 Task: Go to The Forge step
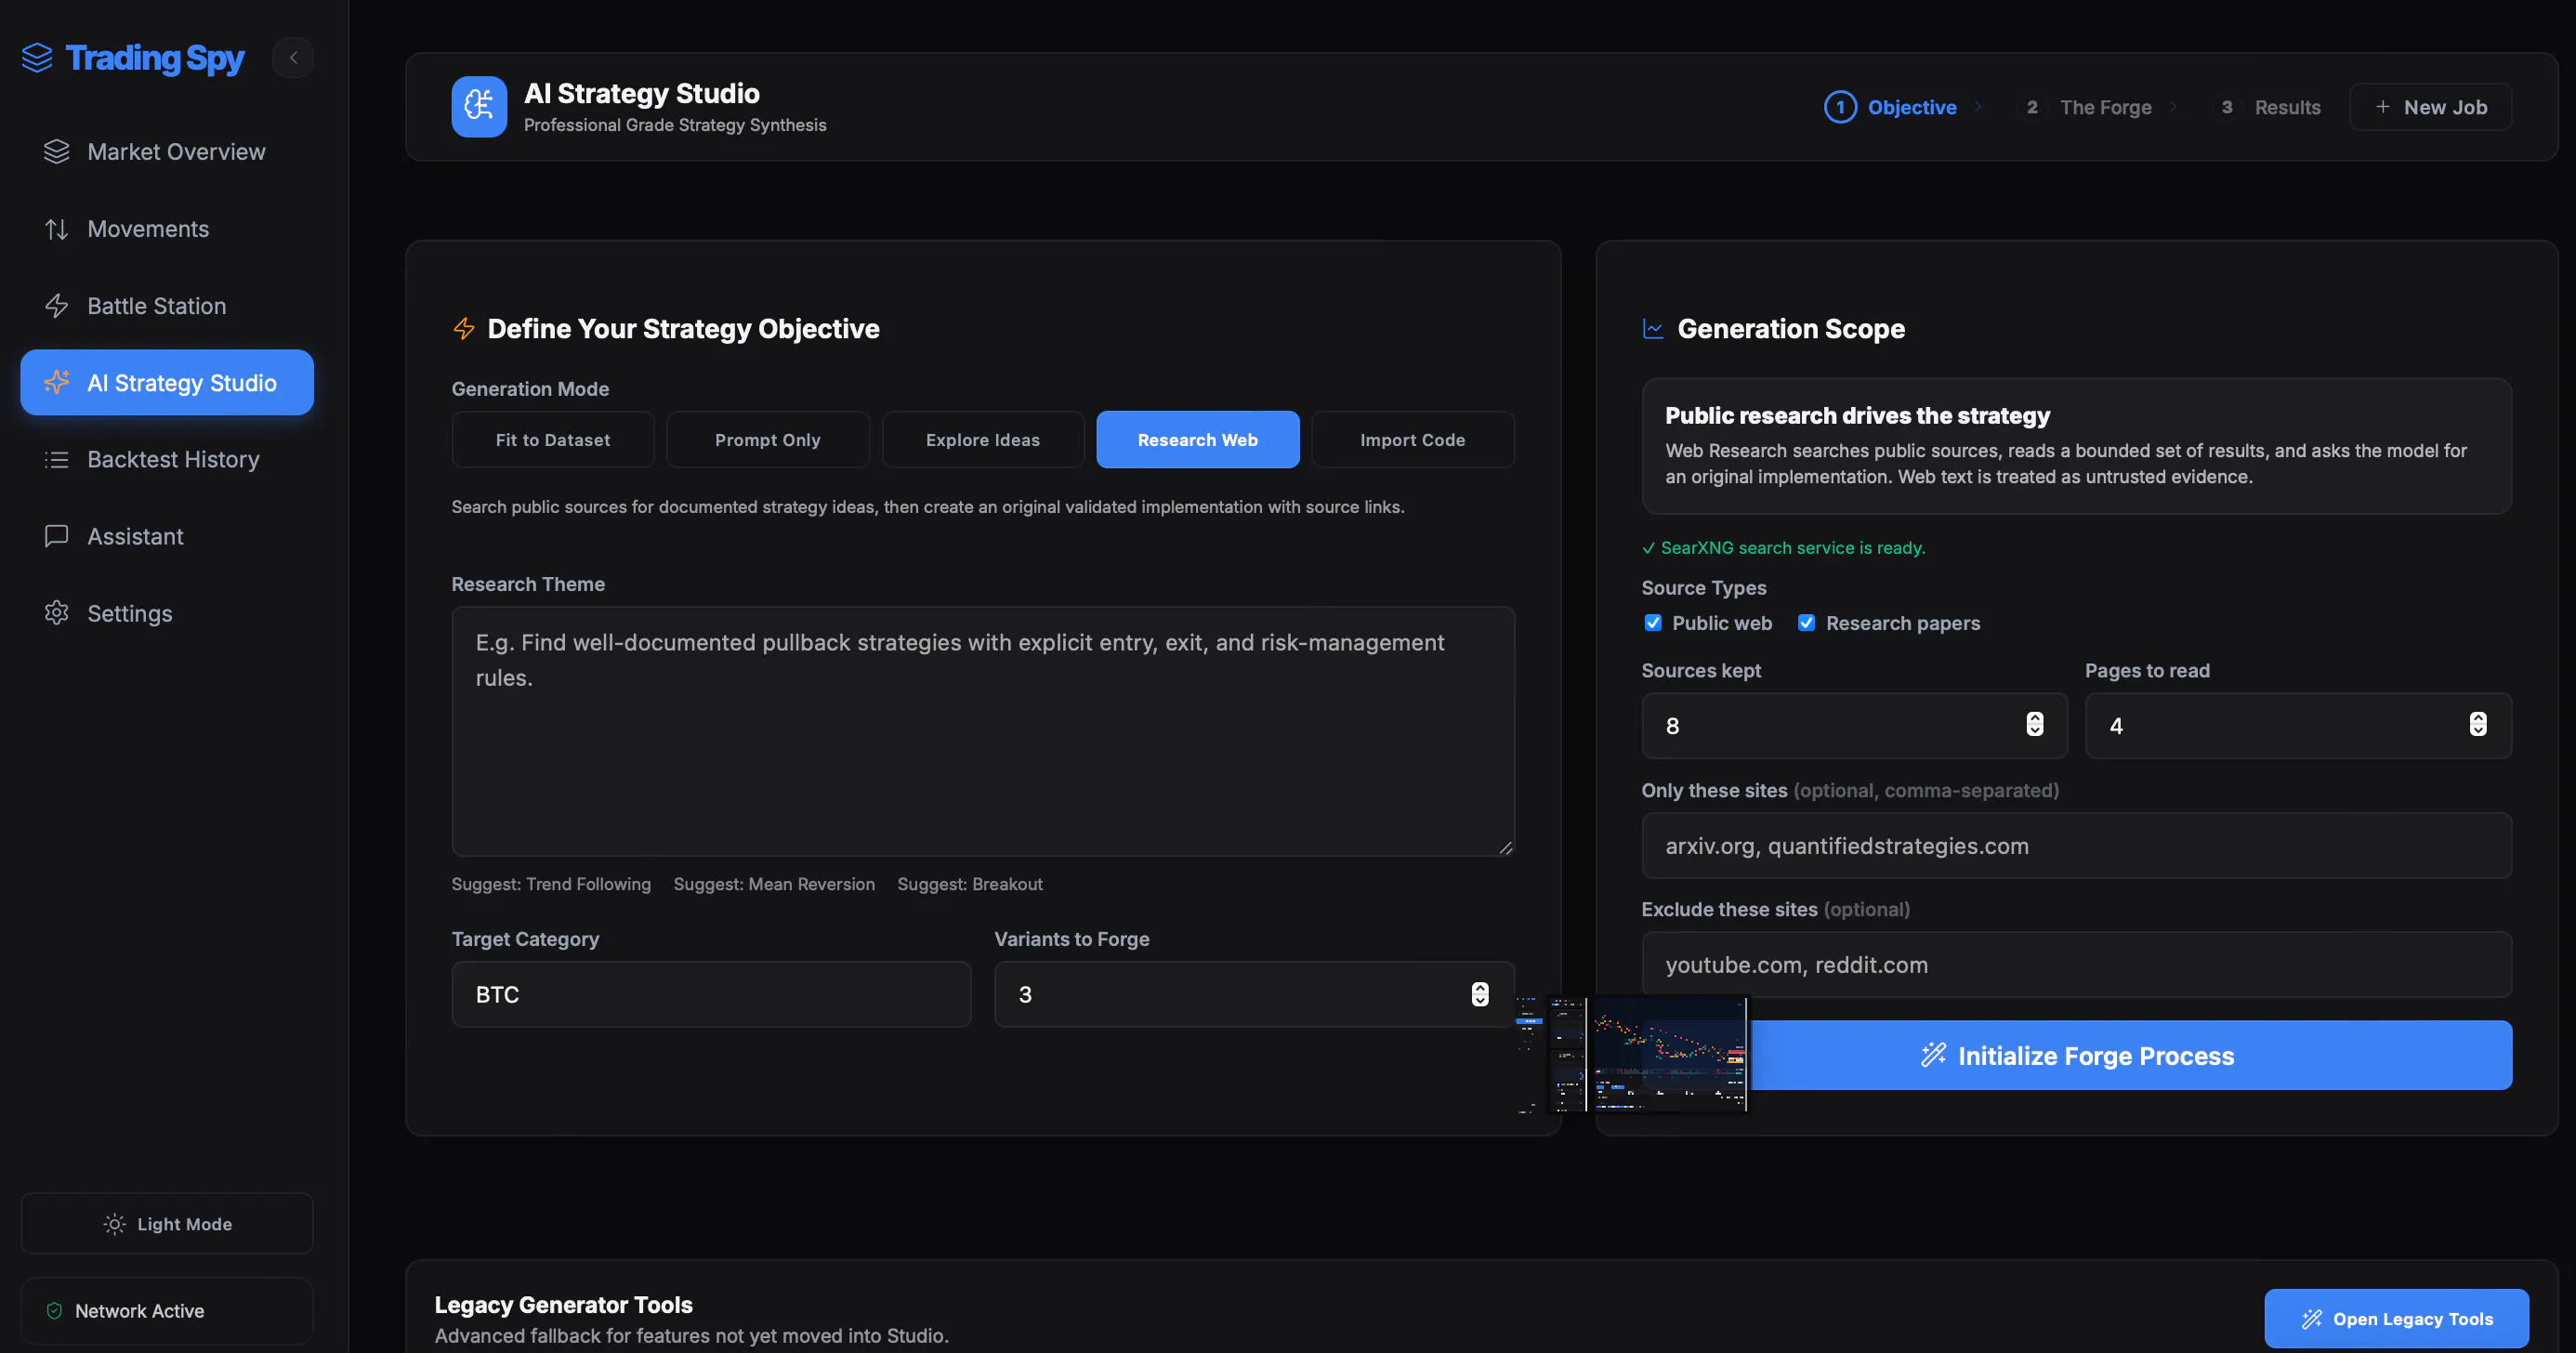click(x=2088, y=107)
